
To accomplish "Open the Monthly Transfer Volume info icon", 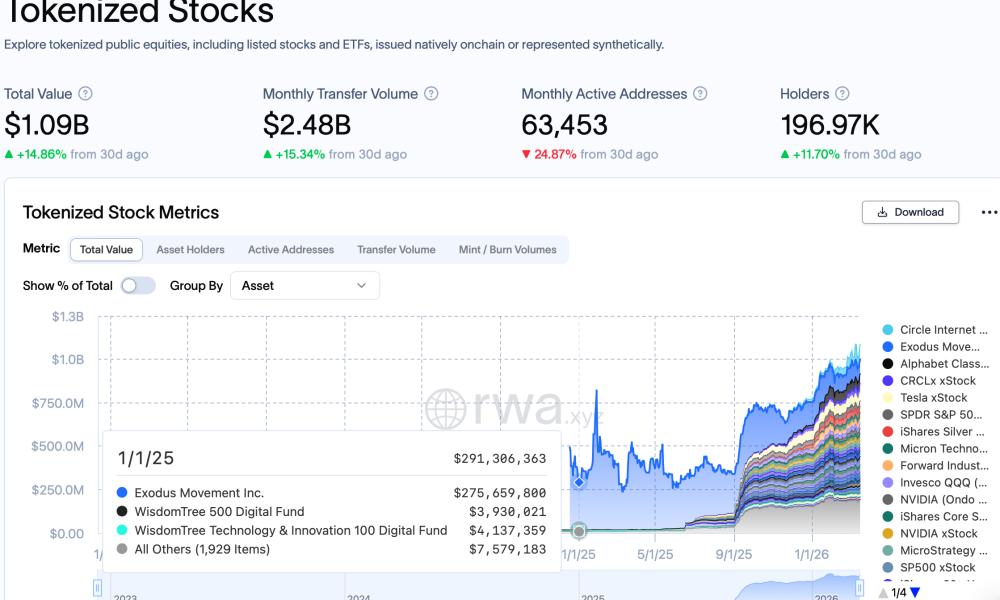I will tap(431, 94).
